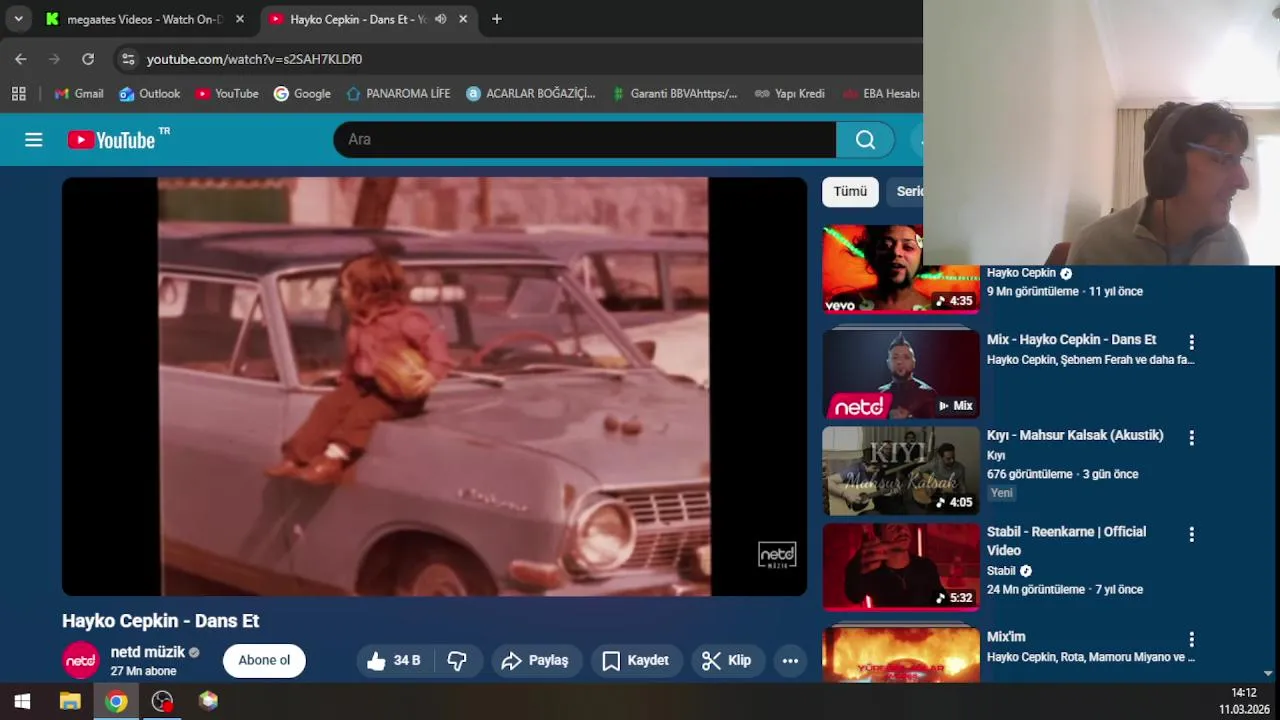This screenshot has width=1280, height=720.
Task: Open site information icon in address bar
Action: click(128, 59)
